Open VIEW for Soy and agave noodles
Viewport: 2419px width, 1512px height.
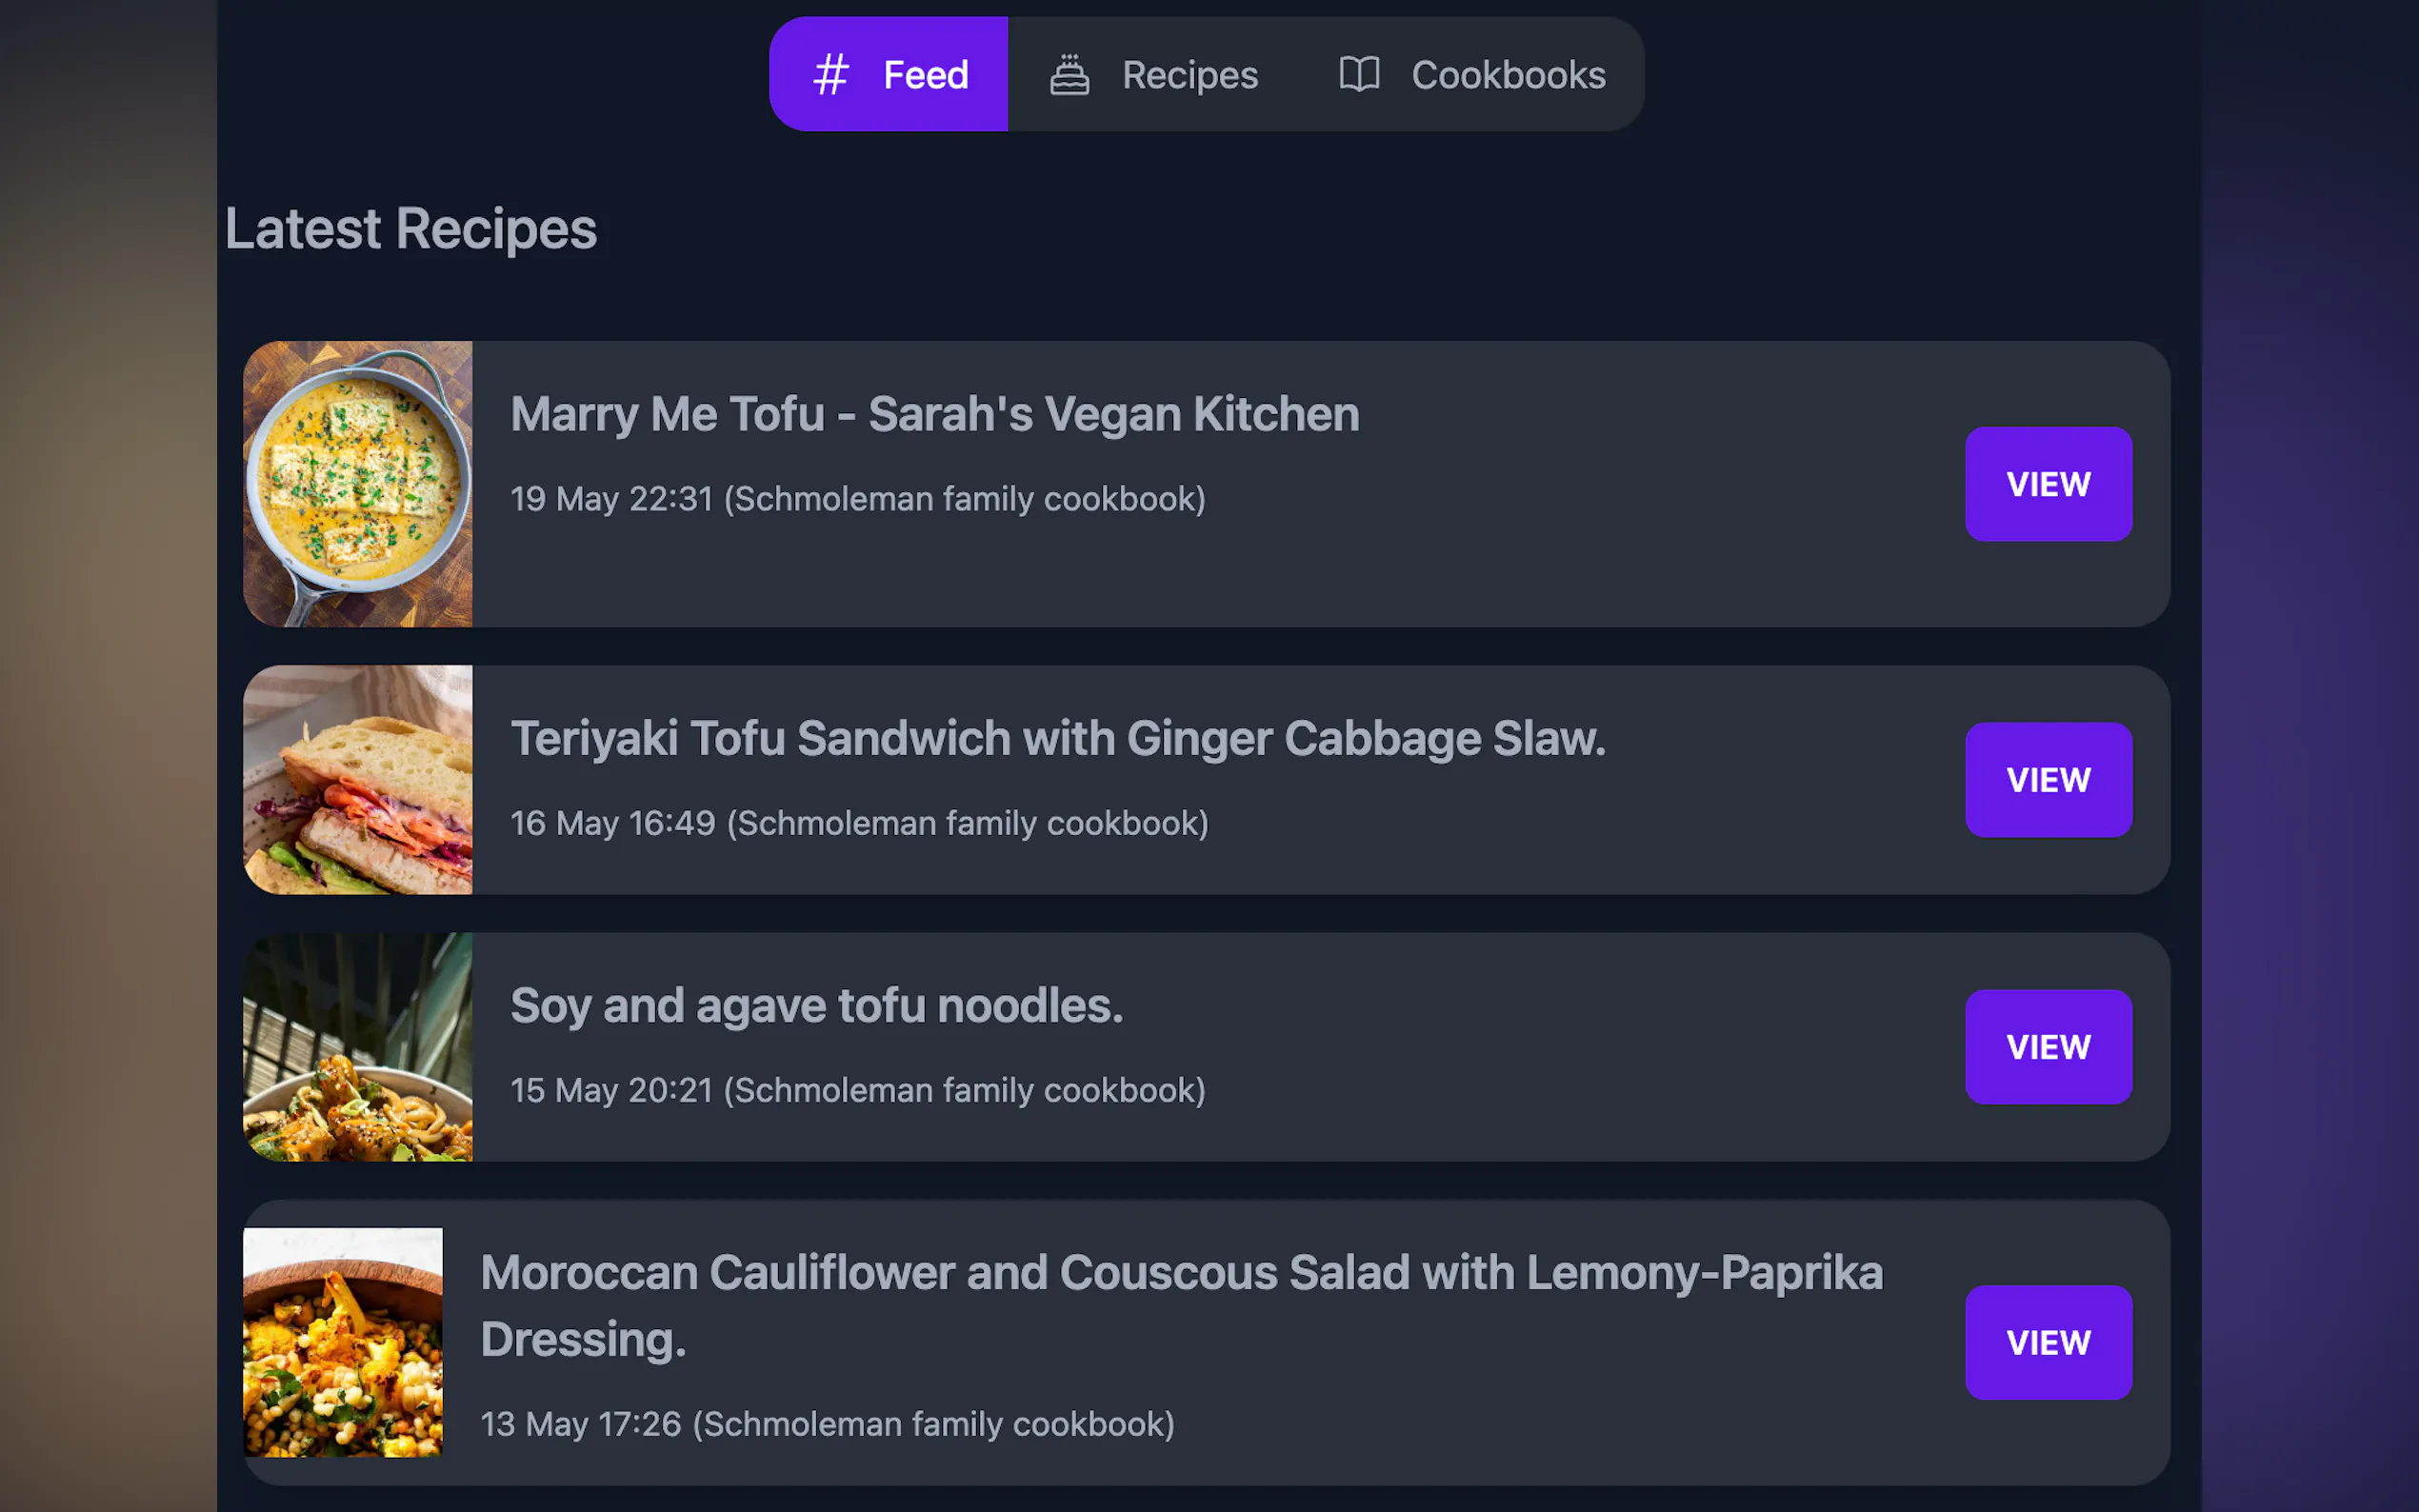click(x=2048, y=1047)
